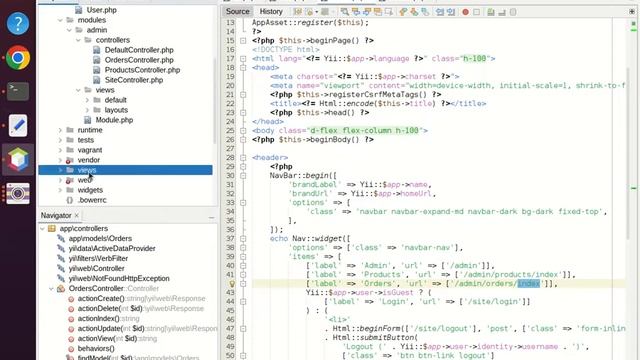Image resolution: width=640 pixels, height=360 pixels.
Task: Open Terminal from the dock
Action: [x=18, y=91]
